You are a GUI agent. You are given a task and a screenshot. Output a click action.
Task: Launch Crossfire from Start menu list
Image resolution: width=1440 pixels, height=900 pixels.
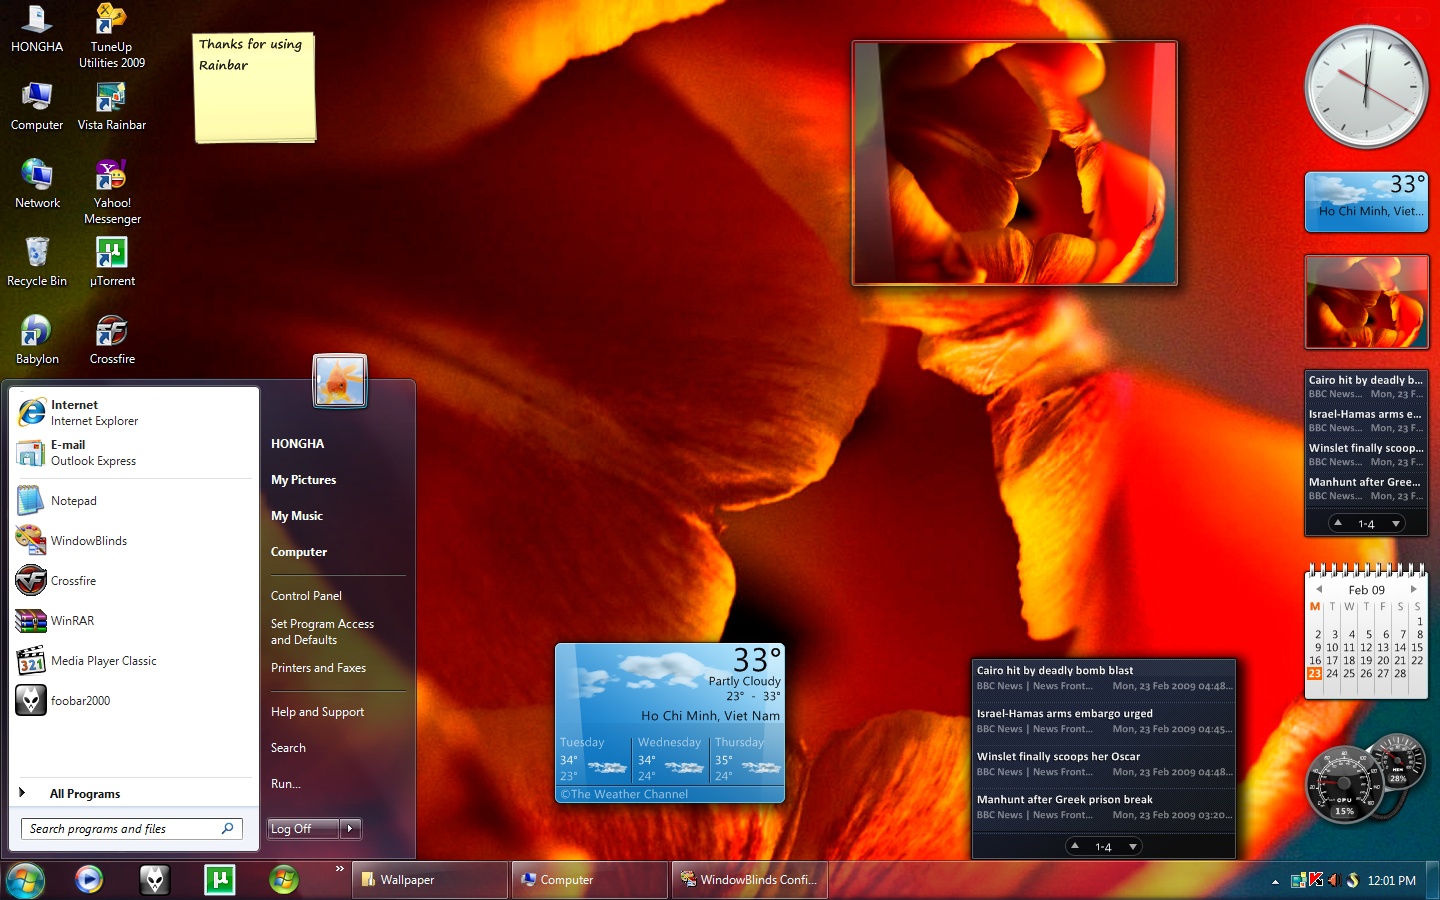click(x=135, y=580)
